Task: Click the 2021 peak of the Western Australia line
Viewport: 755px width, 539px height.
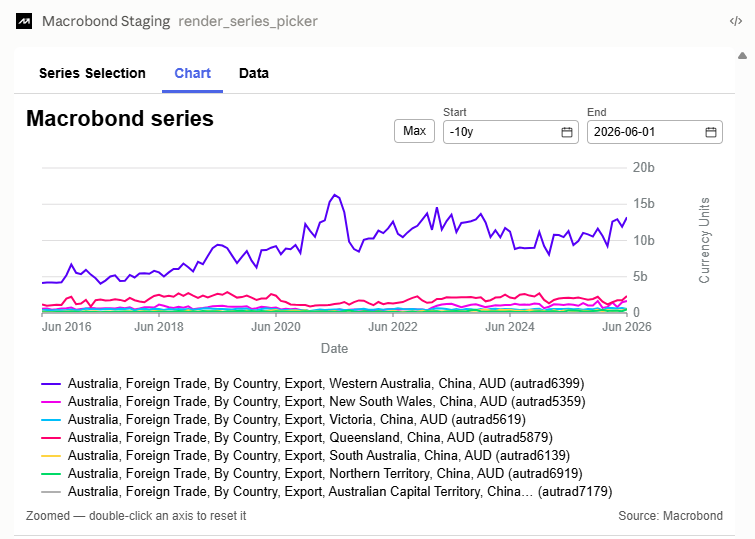Action: 335,195
